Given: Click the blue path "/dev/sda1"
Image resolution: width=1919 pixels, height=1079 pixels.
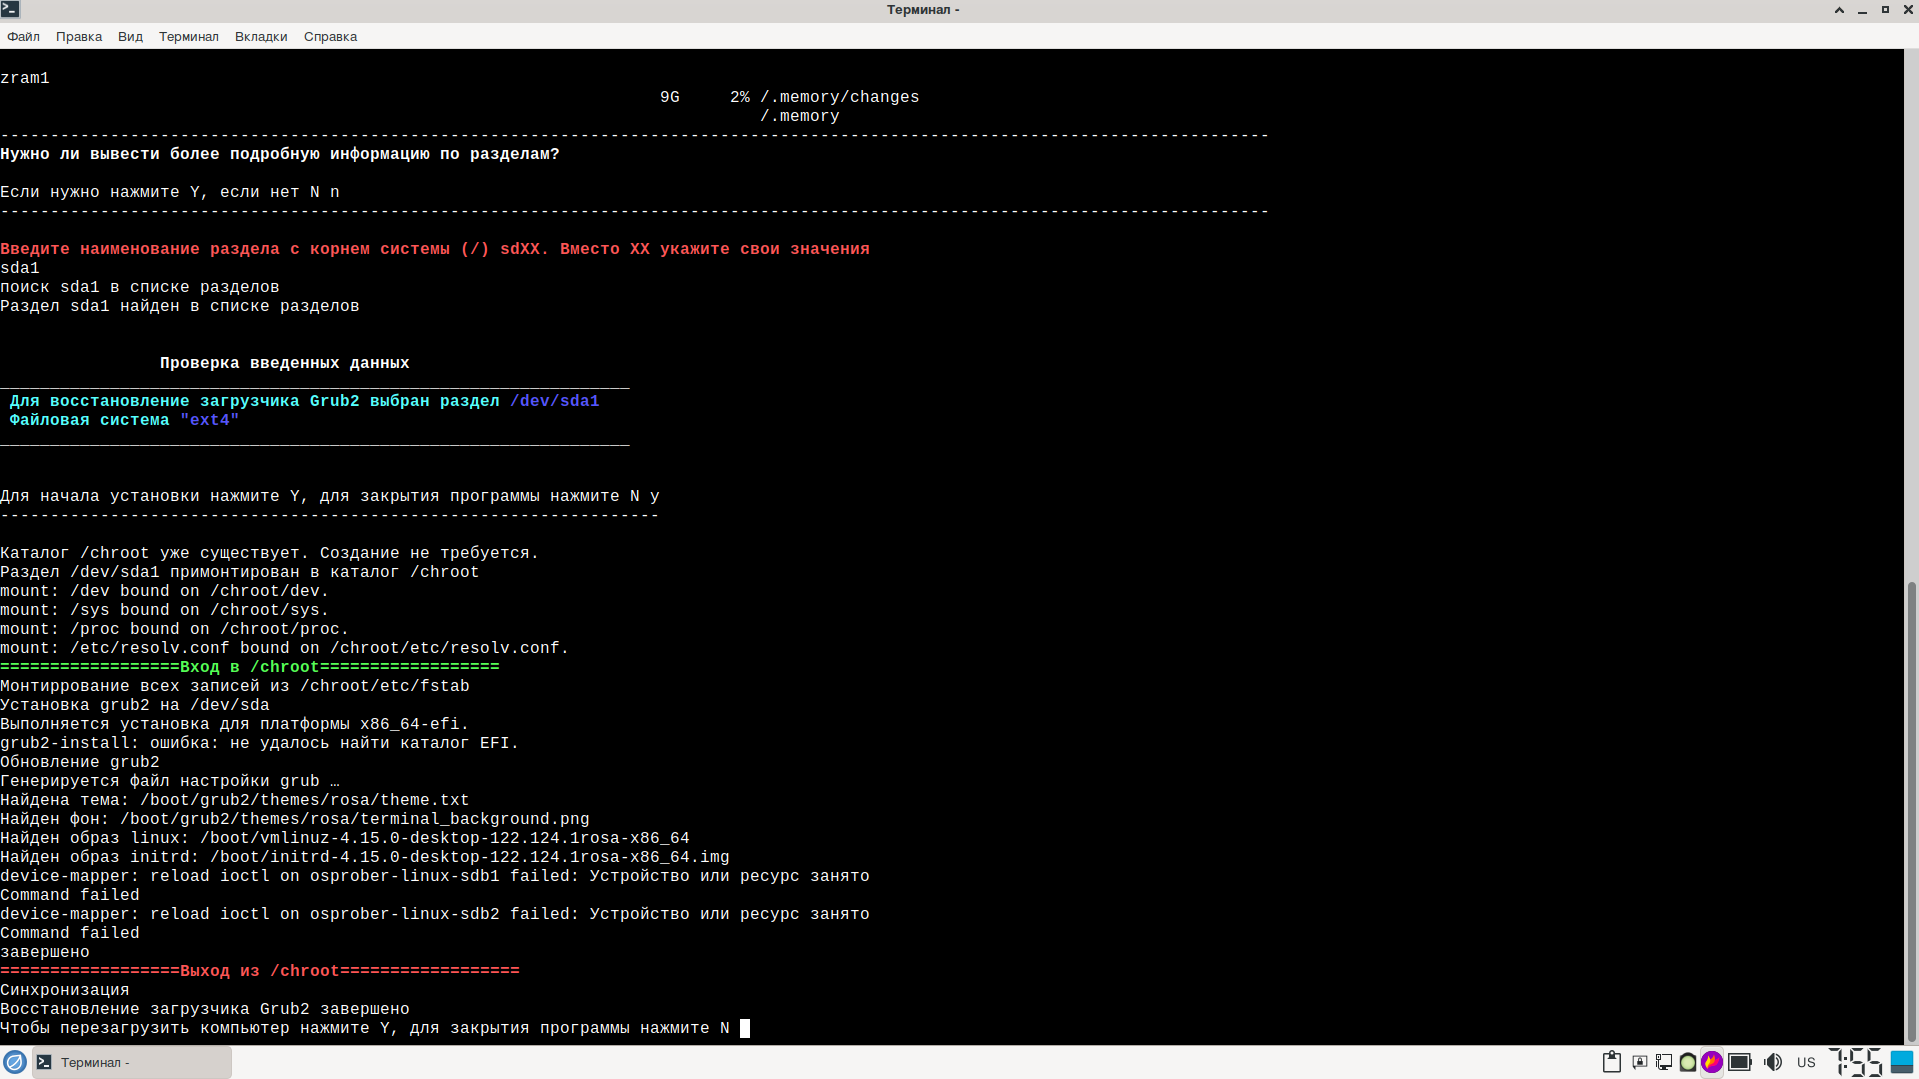Looking at the screenshot, I should click(555, 401).
